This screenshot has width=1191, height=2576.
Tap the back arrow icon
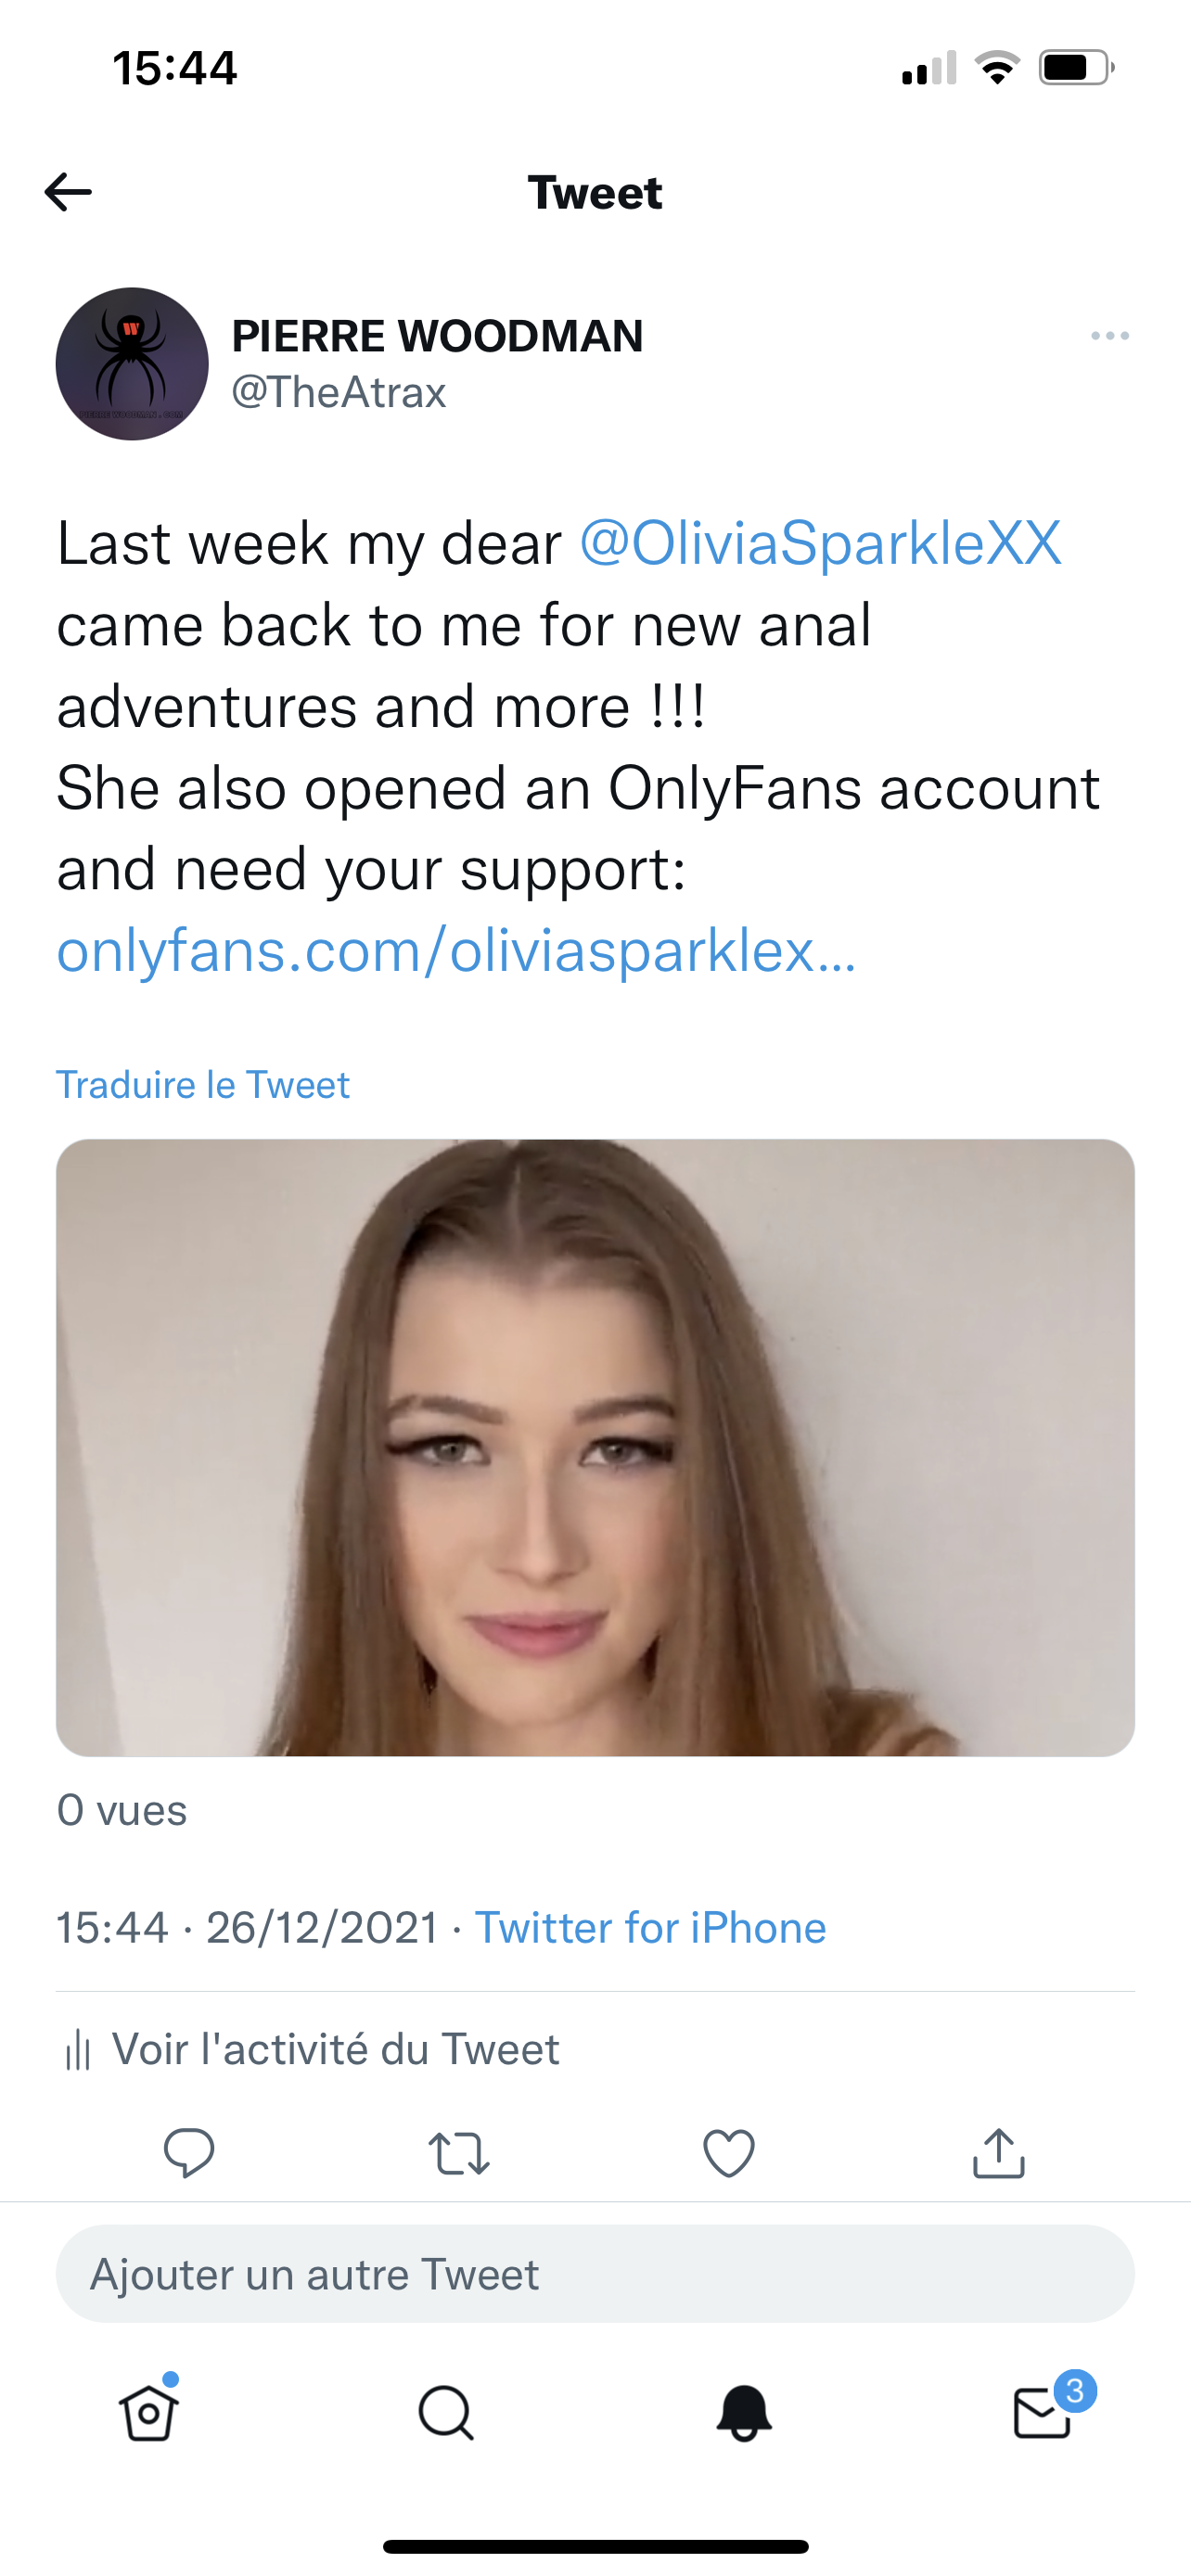pos(68,192)
